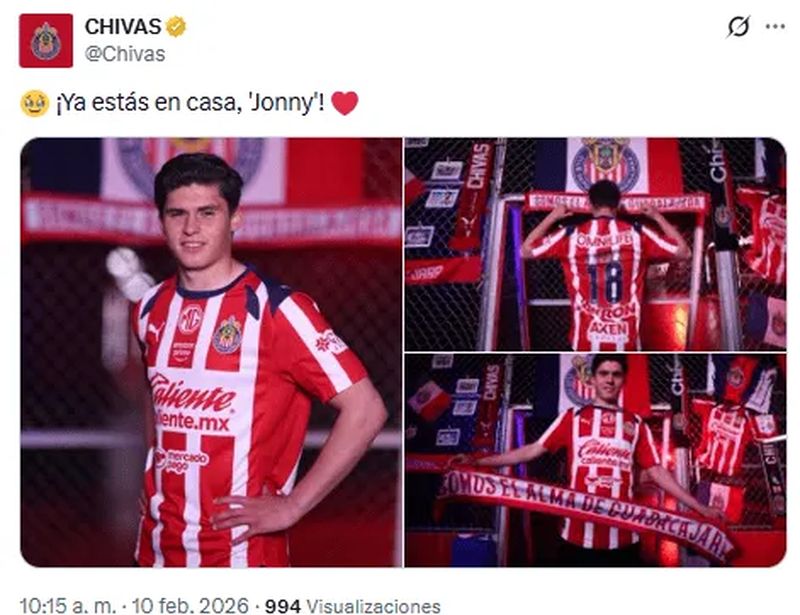Click the 994 Visualizaciones count
800x615 pixels.
pyautogui.click(x=353, y=606)
